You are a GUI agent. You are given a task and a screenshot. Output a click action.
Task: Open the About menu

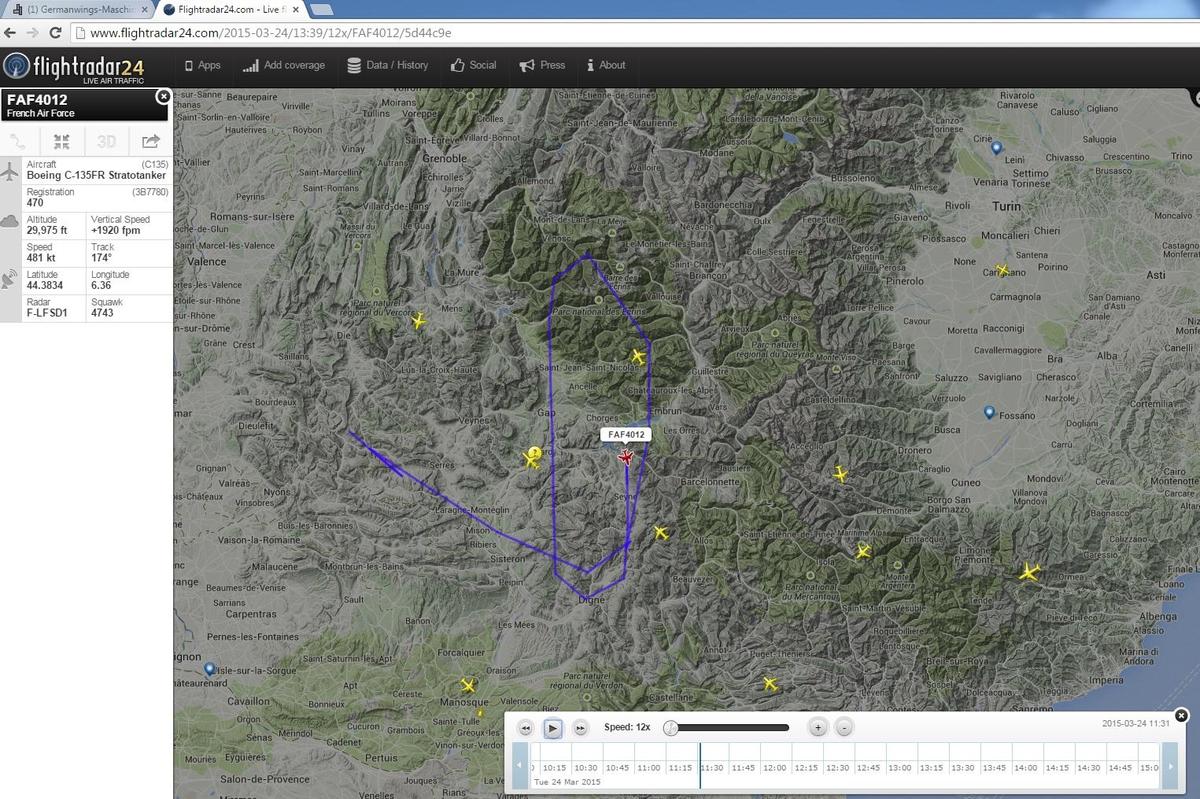[x=606, y=65]
